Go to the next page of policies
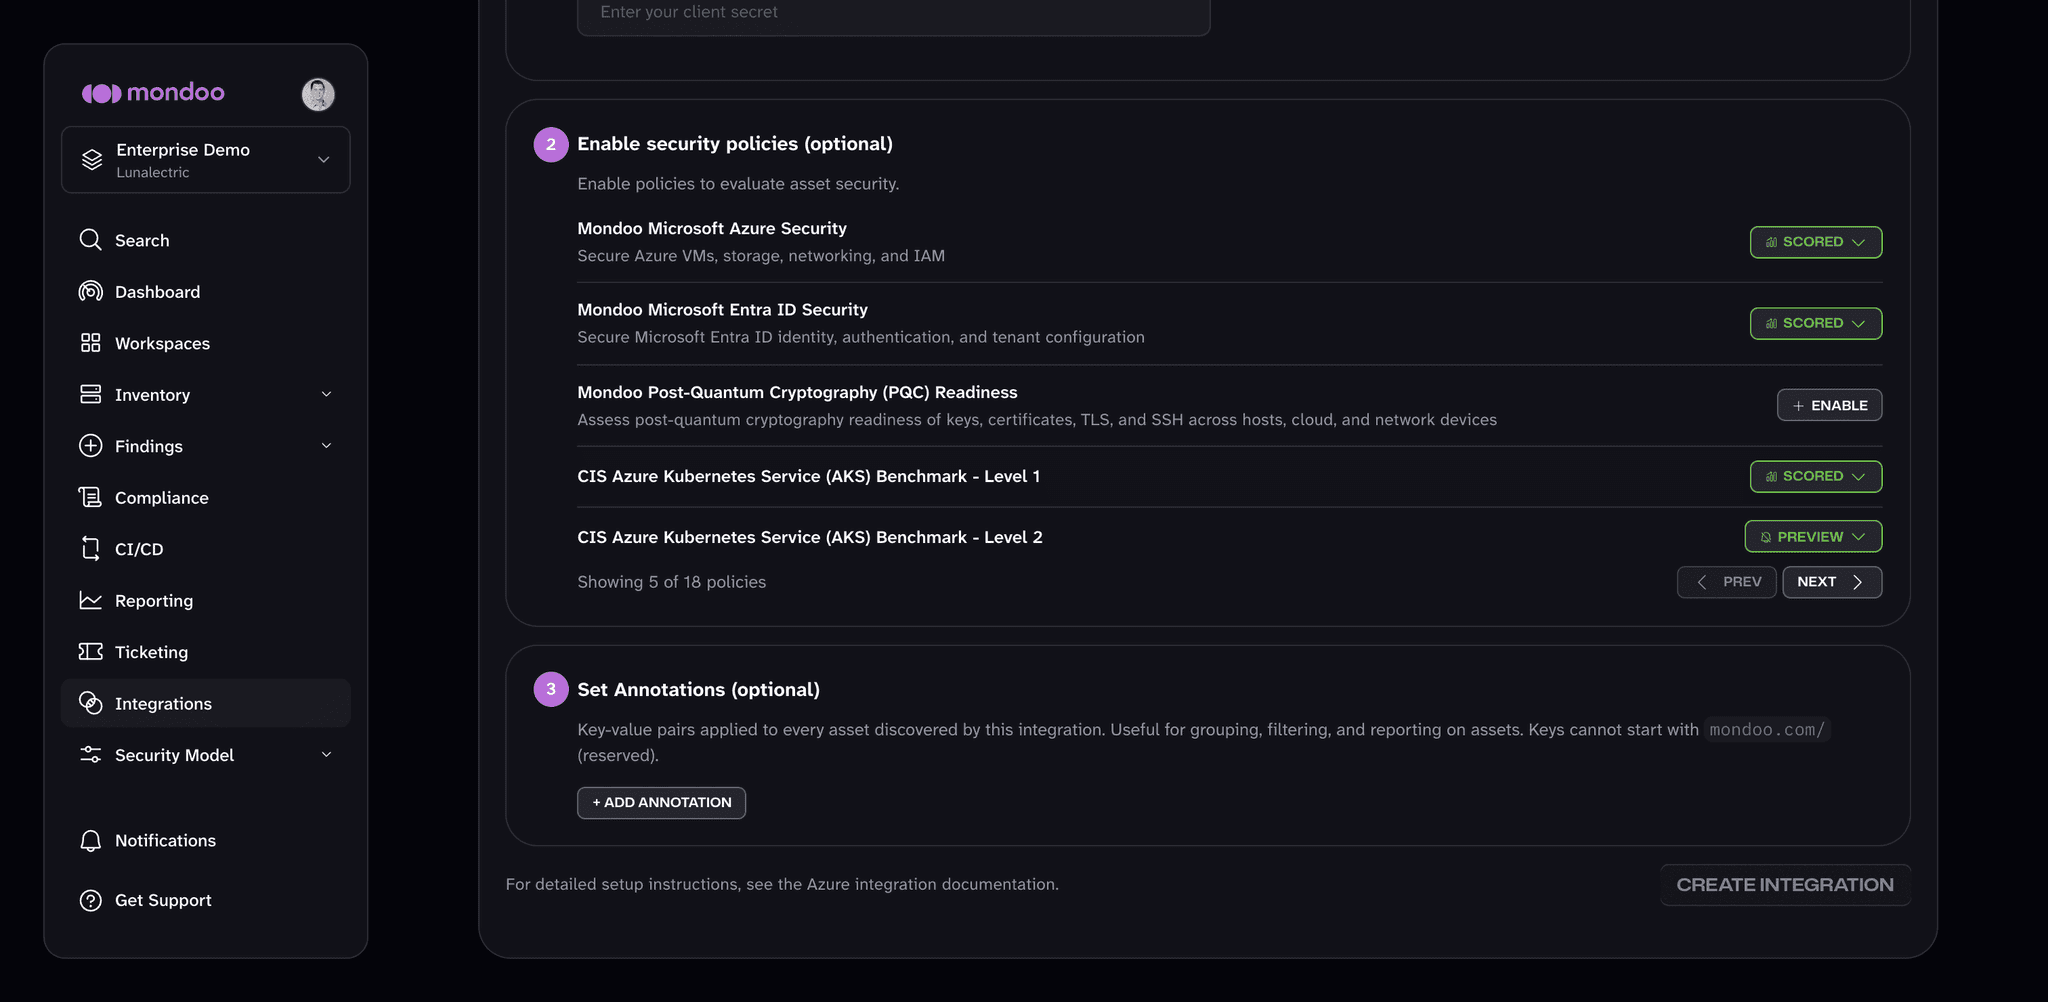2048x1002 pixels. click(1832, 582)
